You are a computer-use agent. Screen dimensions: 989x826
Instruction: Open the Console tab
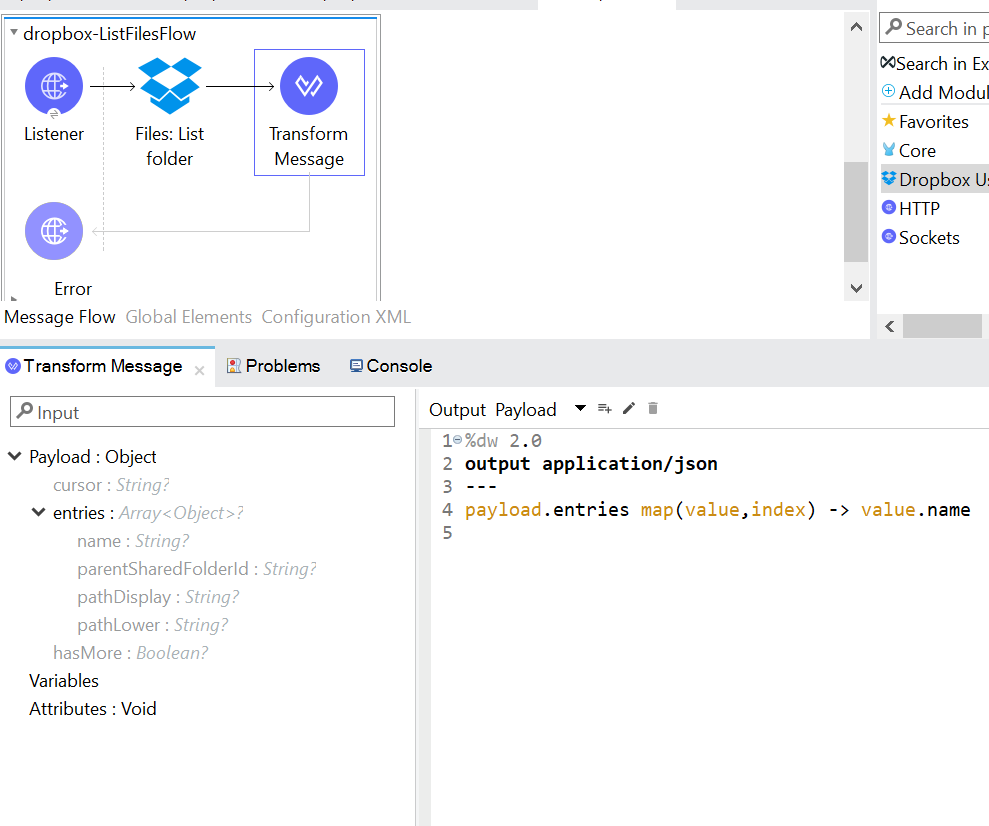tap(390, 366)
